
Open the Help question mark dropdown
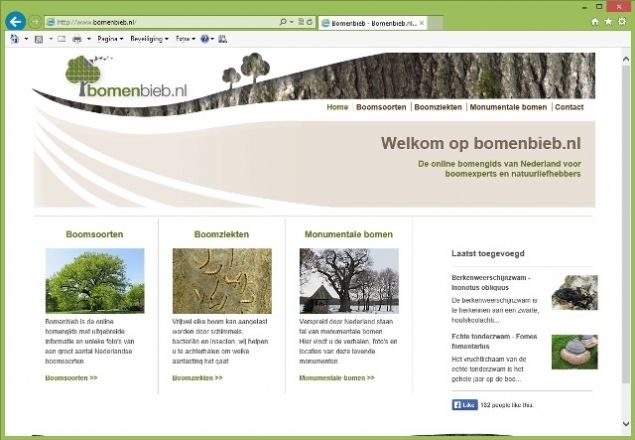click(x=207, y=39)
